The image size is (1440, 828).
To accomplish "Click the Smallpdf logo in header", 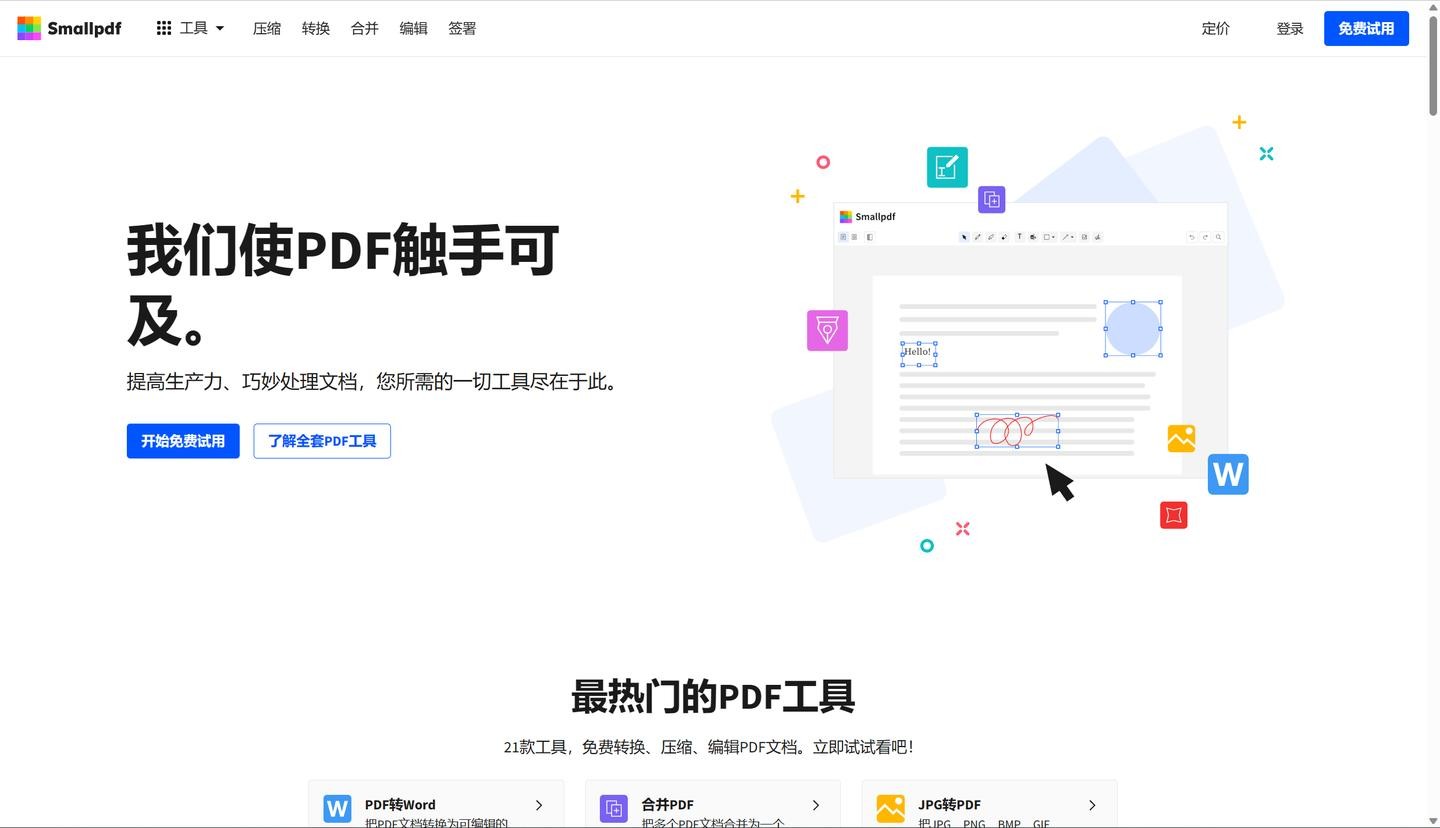I will tap(69, 28).
